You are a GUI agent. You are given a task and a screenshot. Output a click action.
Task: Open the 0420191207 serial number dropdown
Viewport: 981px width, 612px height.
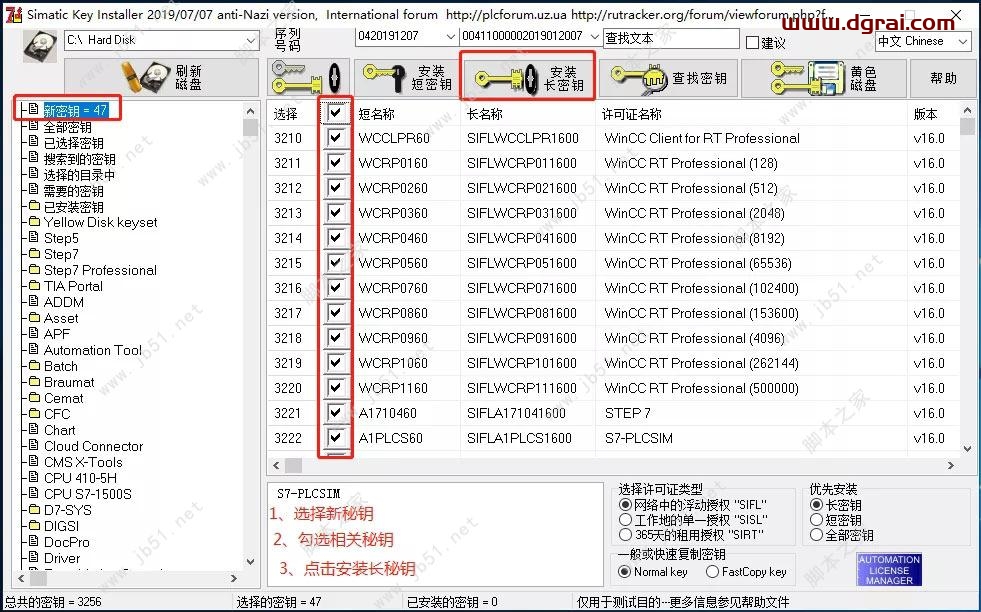pos(450,37)
